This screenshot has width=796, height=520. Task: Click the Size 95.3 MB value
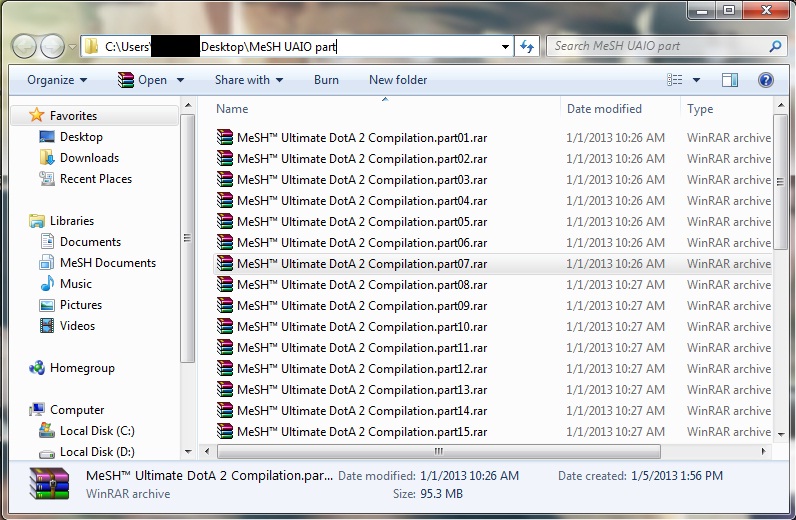coord(441,494)
